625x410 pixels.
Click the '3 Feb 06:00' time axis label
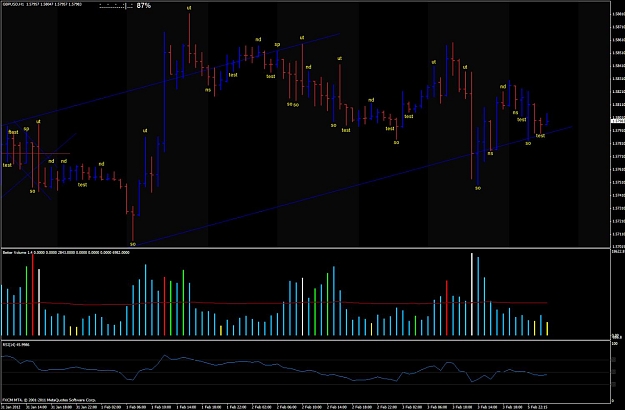pyautogui.click(x=437, y=407)
